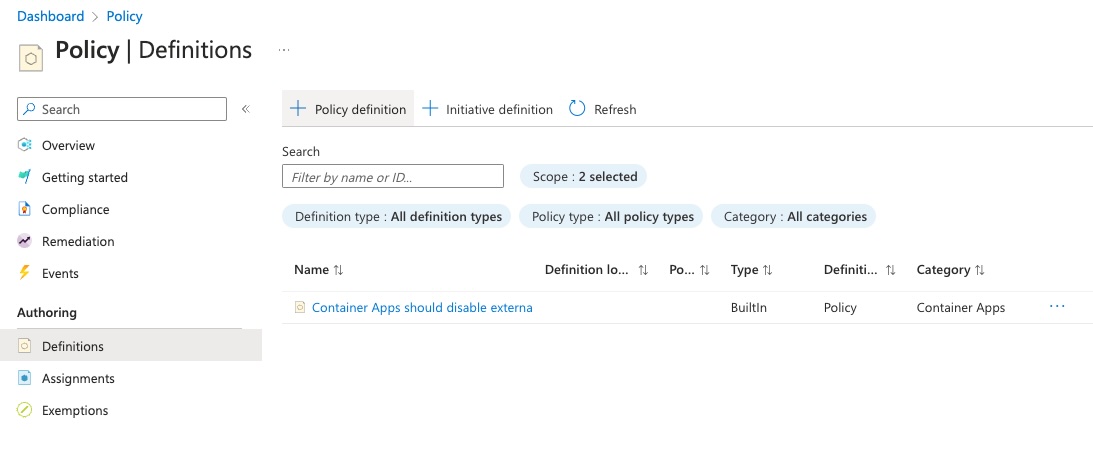This screenshot has width=1093, height=451.
Task: Open the Category filter pill
Action: [x=793, y=217]
